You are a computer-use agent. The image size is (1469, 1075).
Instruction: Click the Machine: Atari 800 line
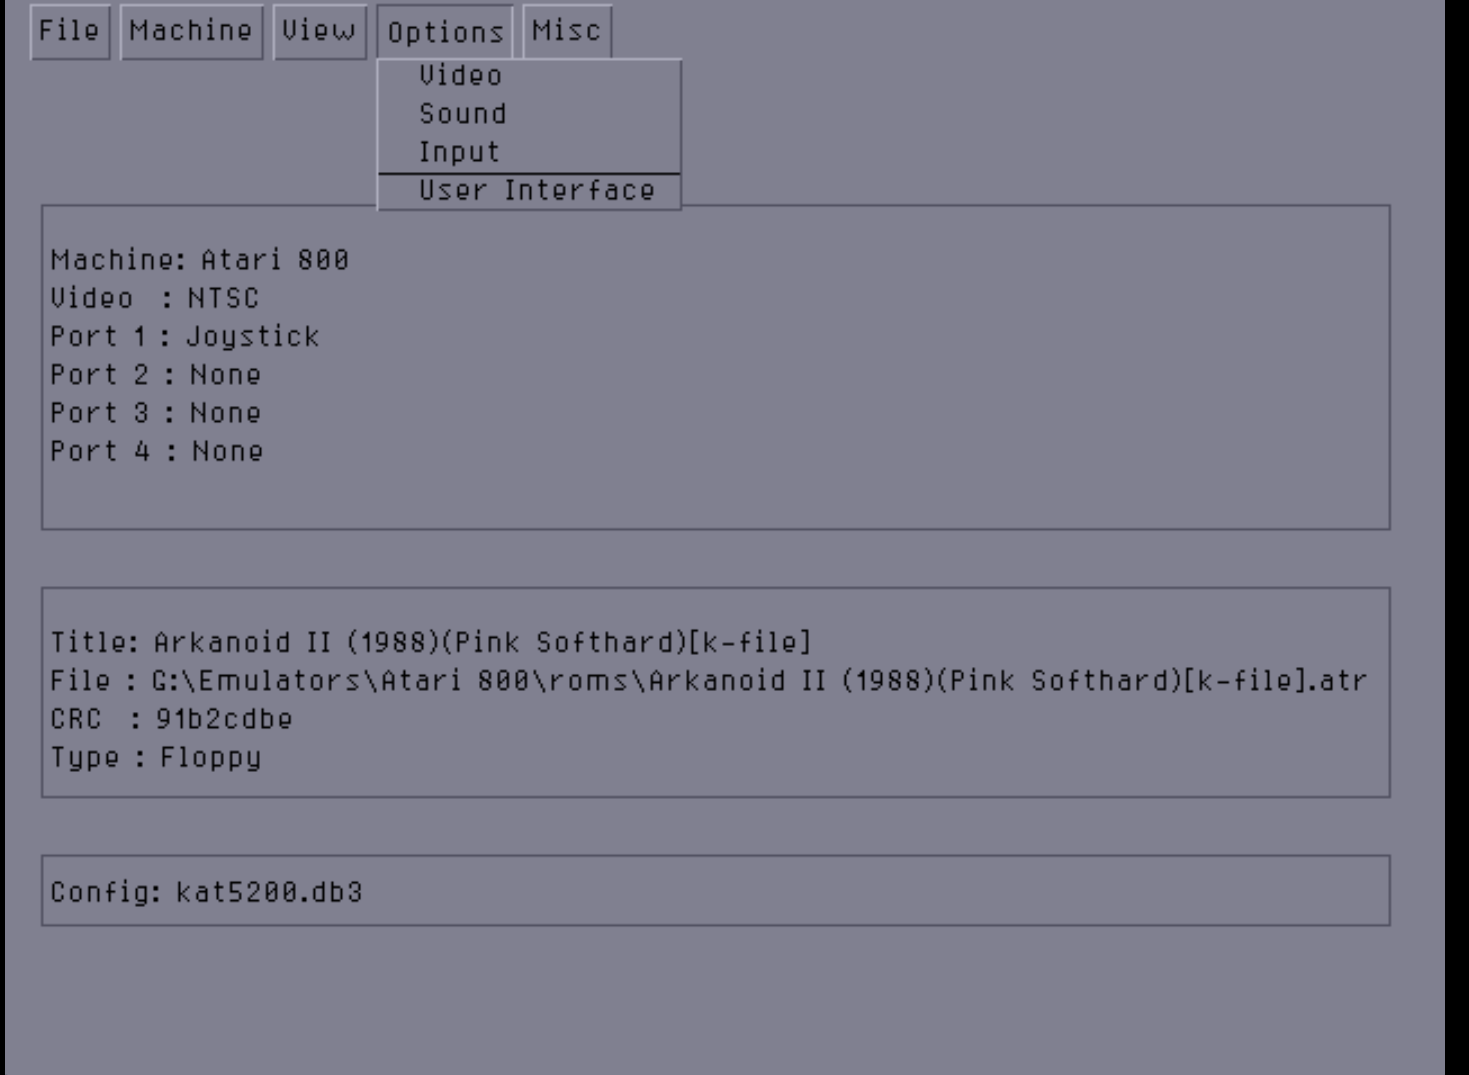tap(200, 260)
